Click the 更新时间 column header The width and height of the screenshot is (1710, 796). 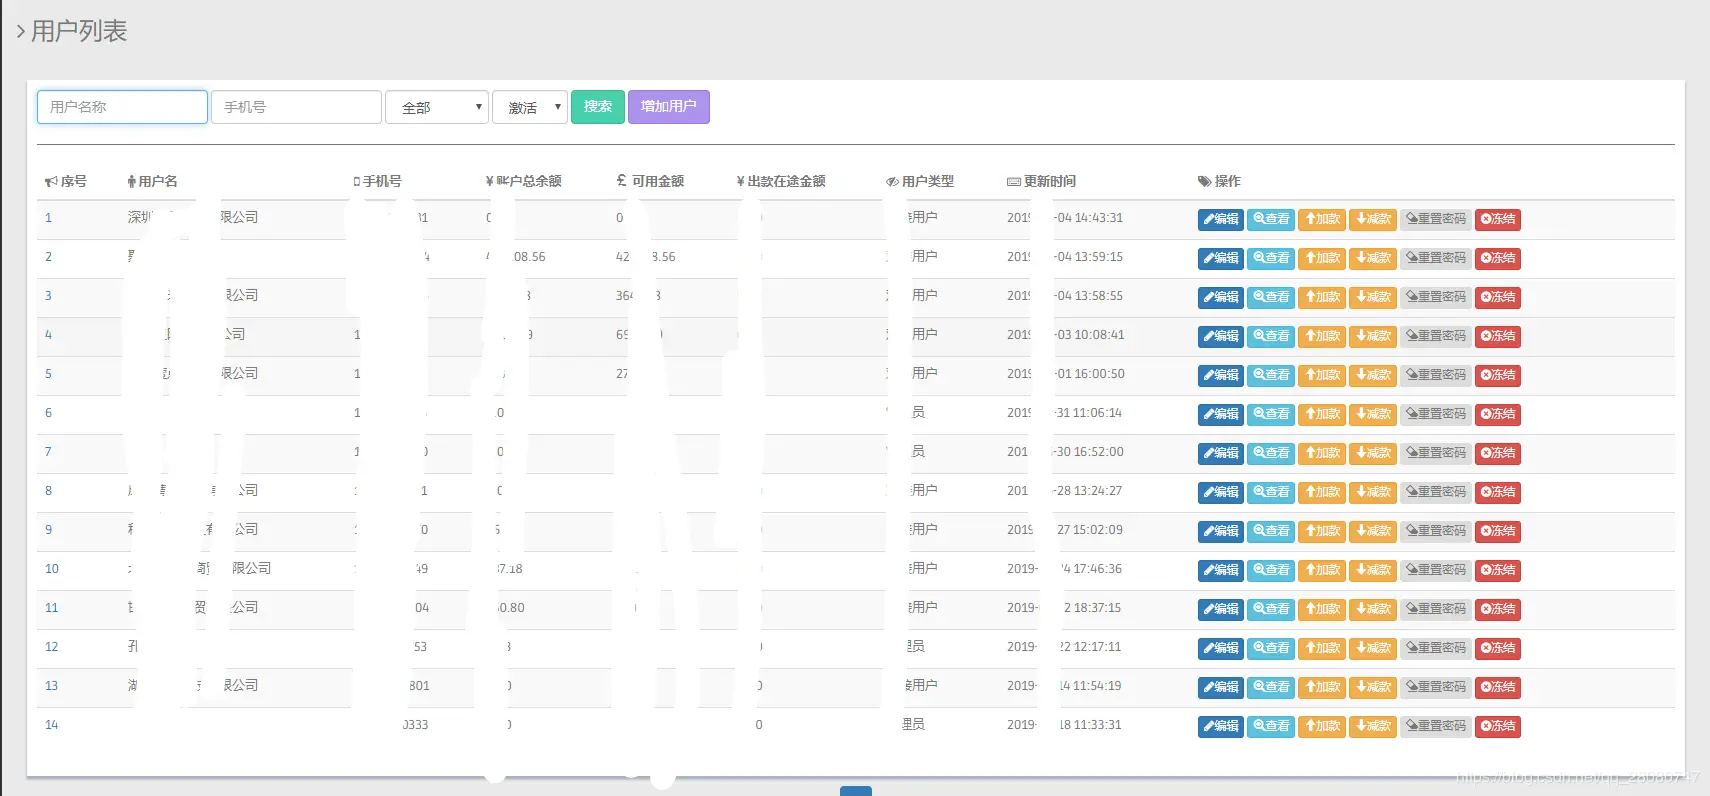pyautogui.click(x=1041, y=181)
